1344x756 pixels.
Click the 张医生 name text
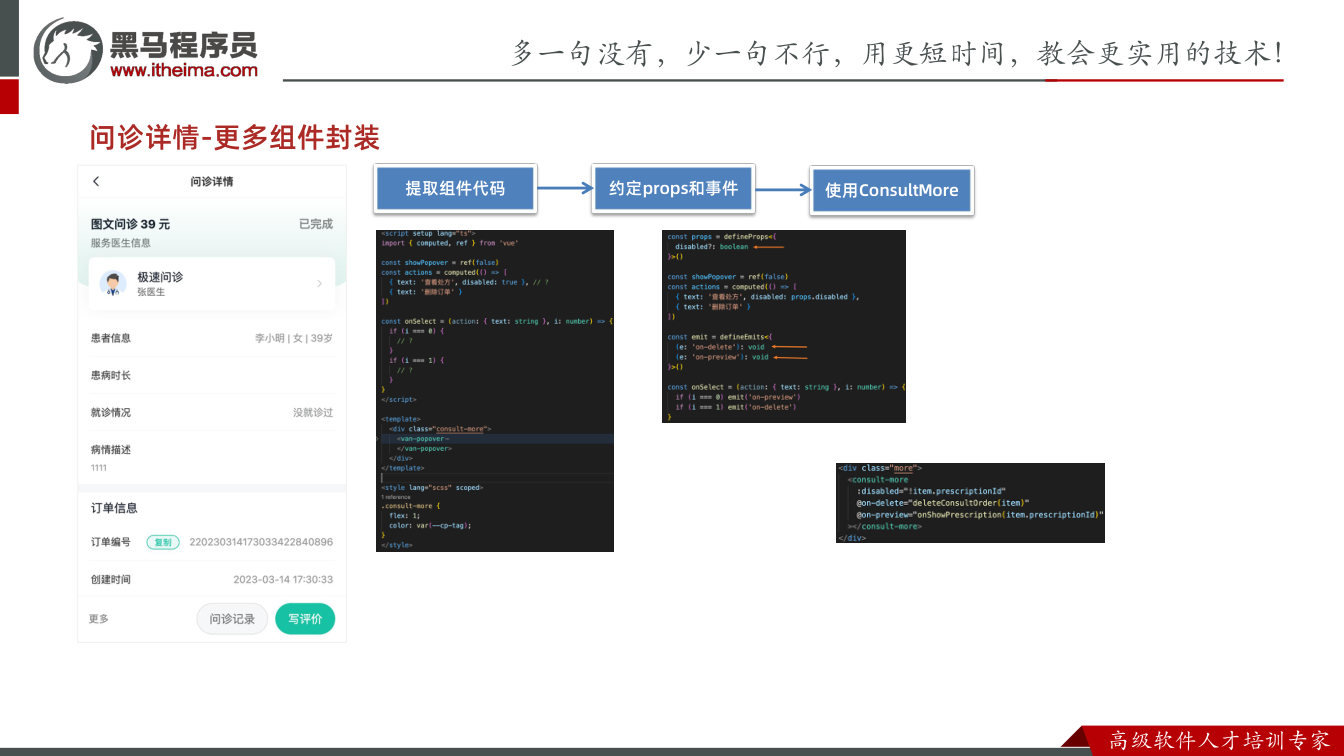151,292
